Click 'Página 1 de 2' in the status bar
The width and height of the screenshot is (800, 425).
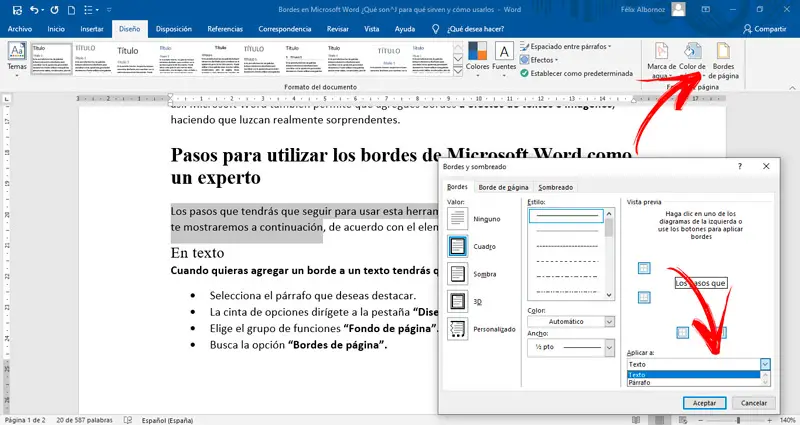tap(25, 420)
